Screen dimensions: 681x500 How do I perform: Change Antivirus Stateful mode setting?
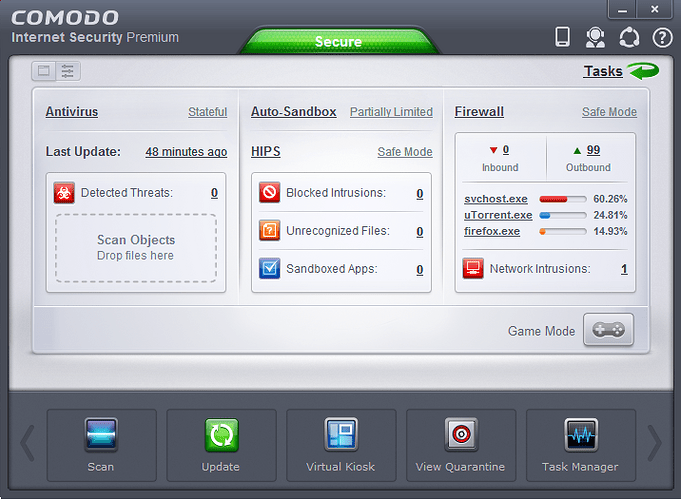[x=208, y=112]
